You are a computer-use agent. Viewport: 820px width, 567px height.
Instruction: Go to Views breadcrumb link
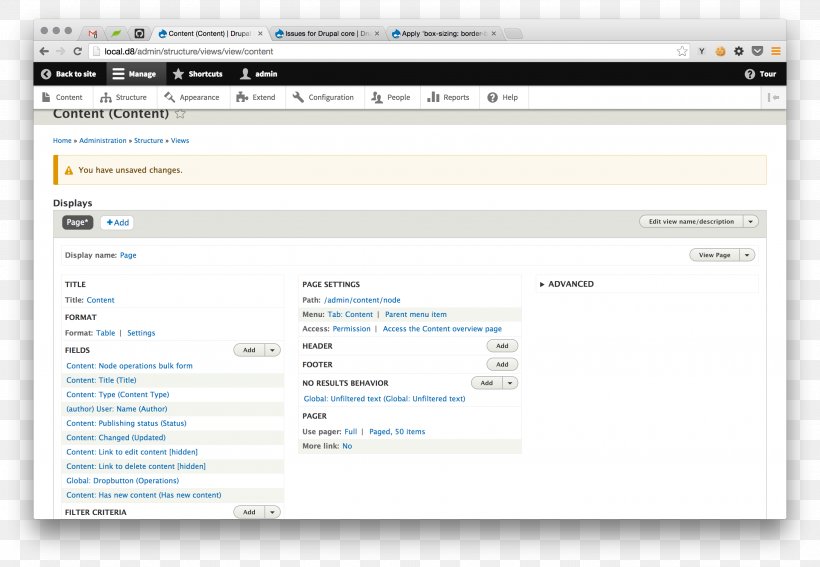pos(180,140)
